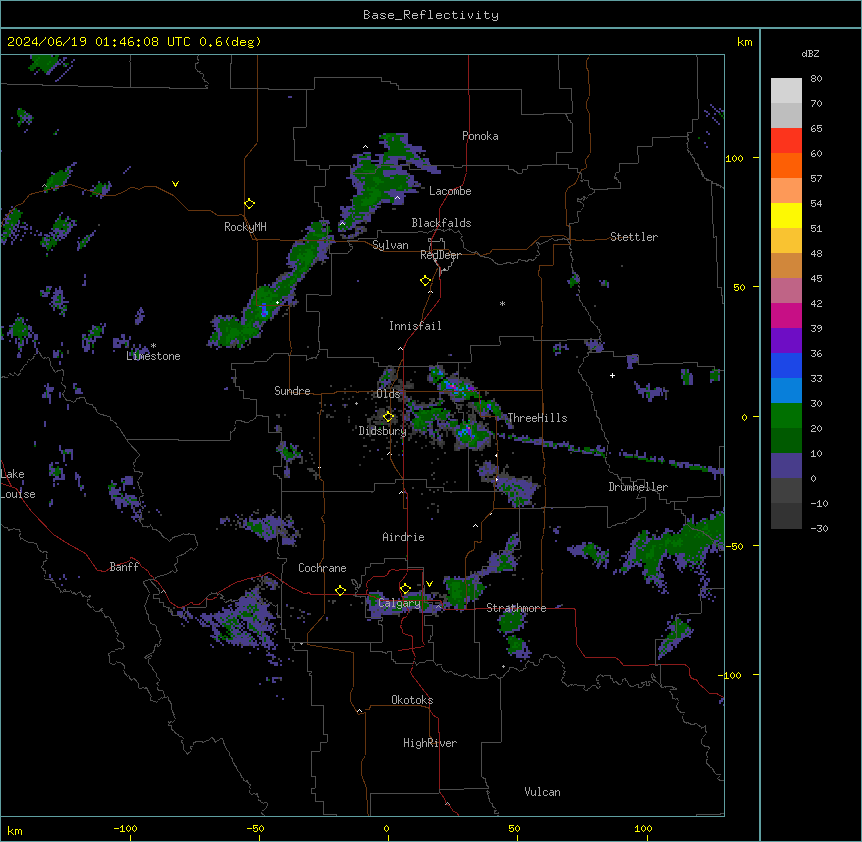Click the ThreeHills label
This screenshot has width=862, height=842.
537,418
